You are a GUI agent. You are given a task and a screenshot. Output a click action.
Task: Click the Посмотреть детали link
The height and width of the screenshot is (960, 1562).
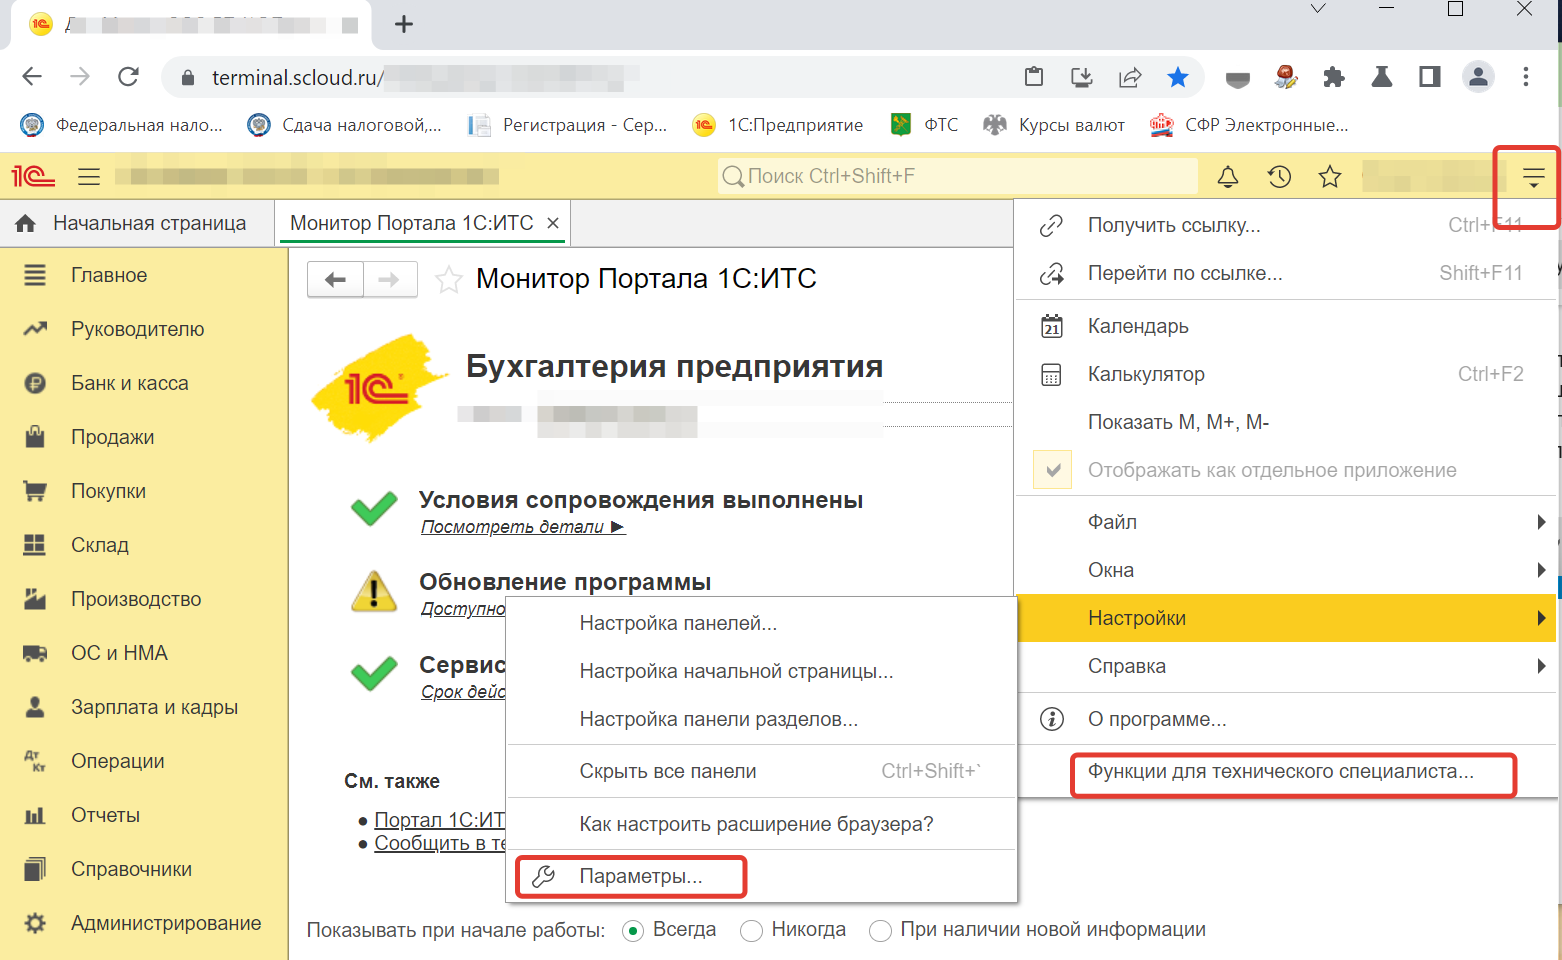pos(523,527)
